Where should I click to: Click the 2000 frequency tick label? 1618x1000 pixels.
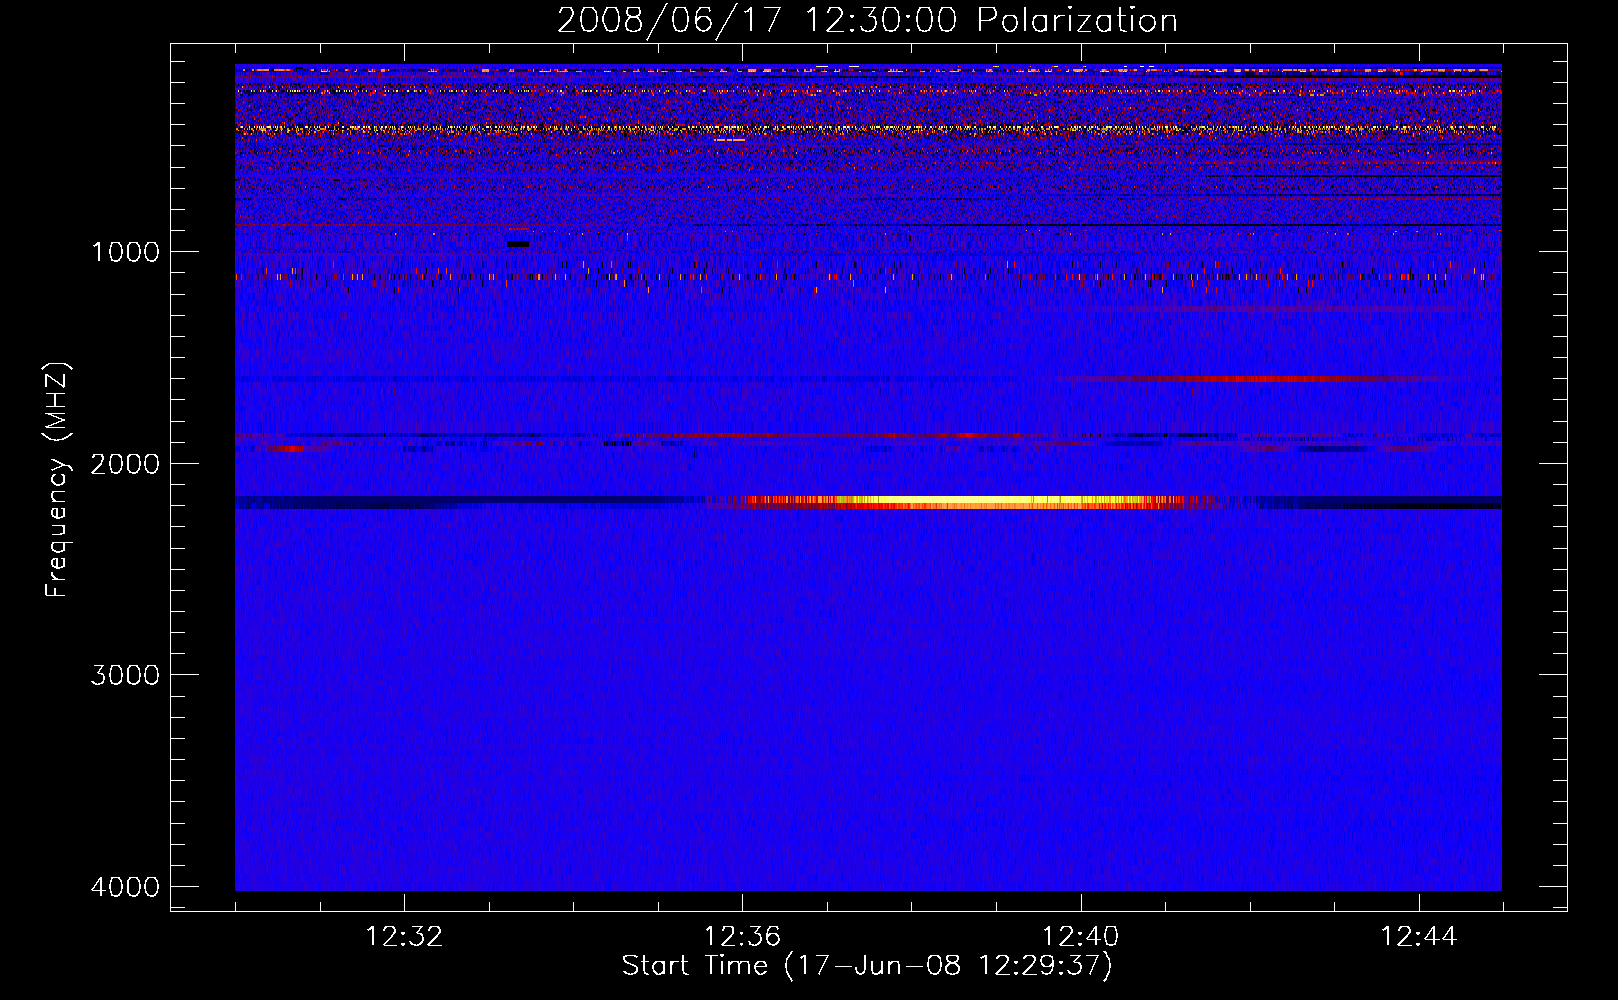(125, 464)
